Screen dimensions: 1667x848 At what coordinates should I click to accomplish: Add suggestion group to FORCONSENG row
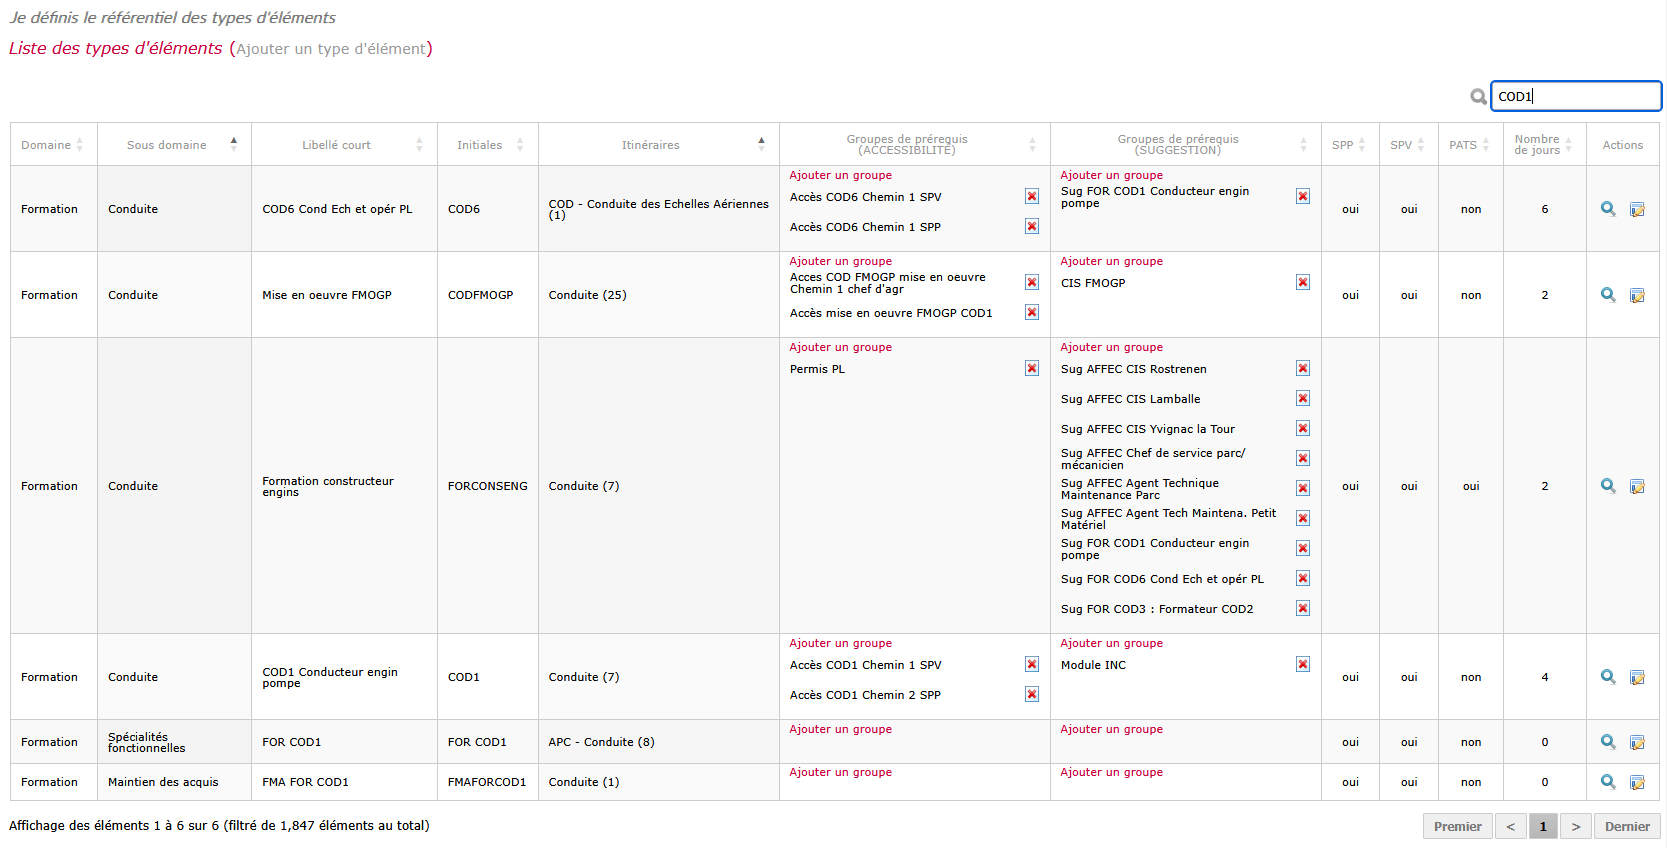coord(1112,348)
